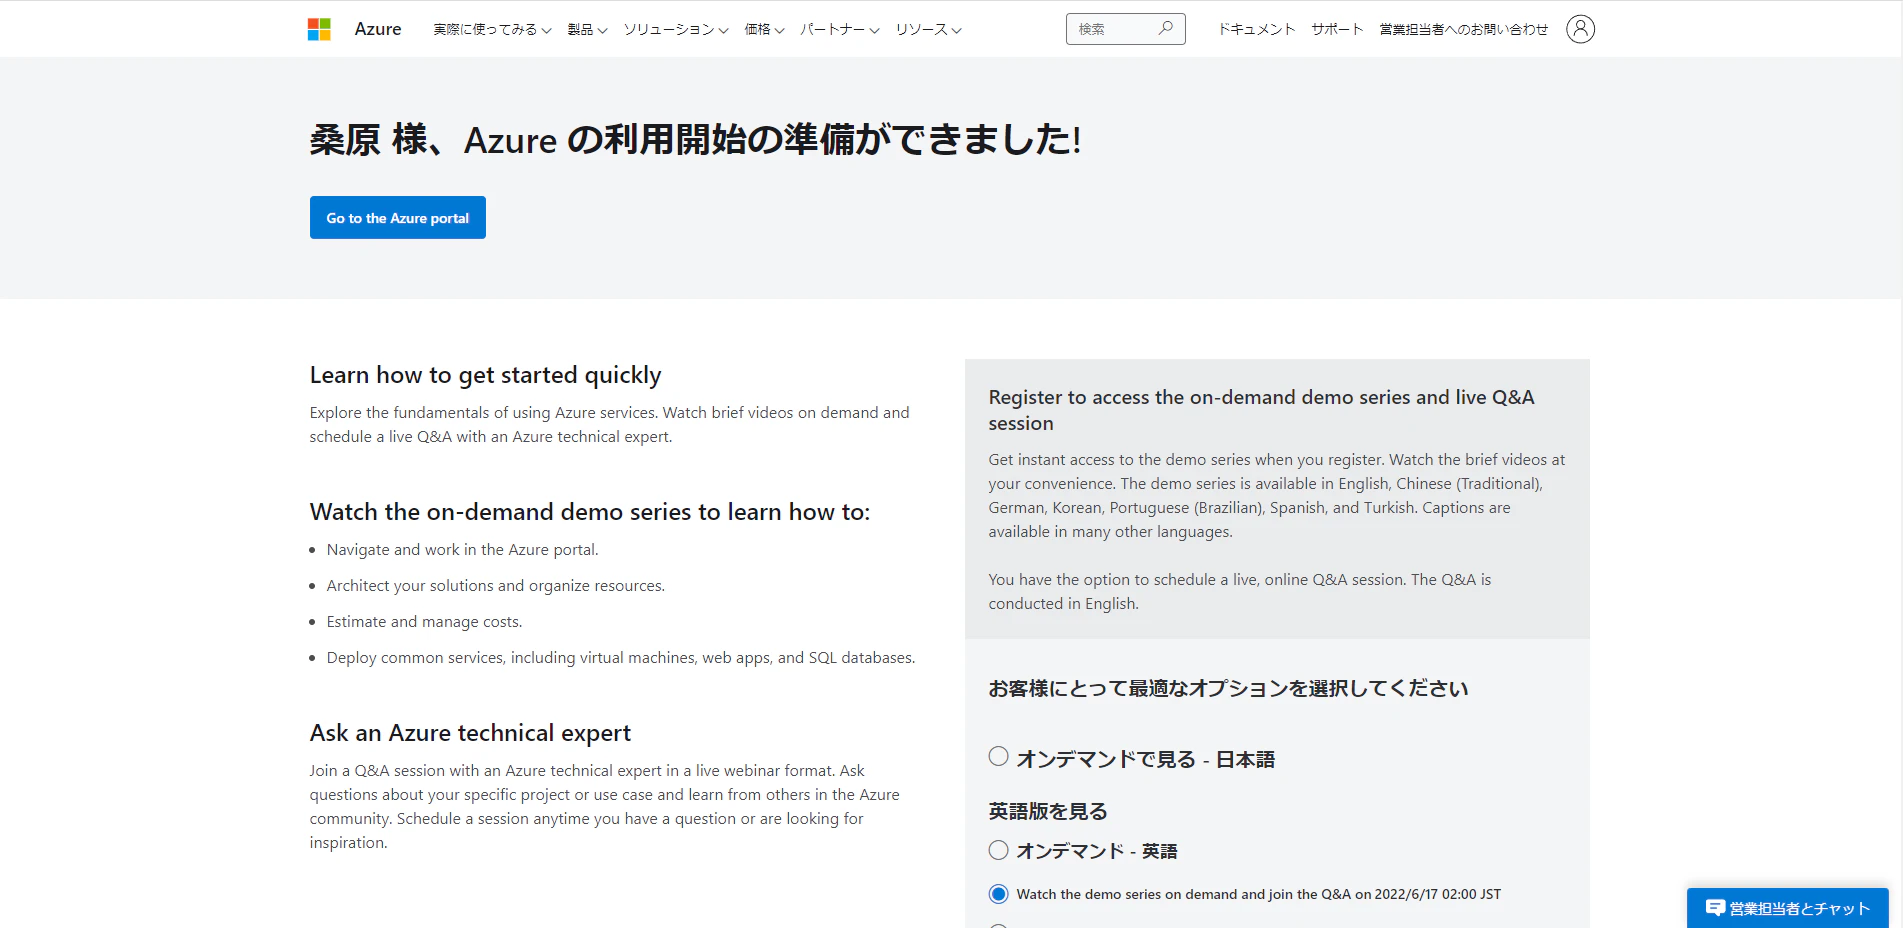Click the Register to access the on-demand heading

pyautogui.click(x=1261, y=410)
